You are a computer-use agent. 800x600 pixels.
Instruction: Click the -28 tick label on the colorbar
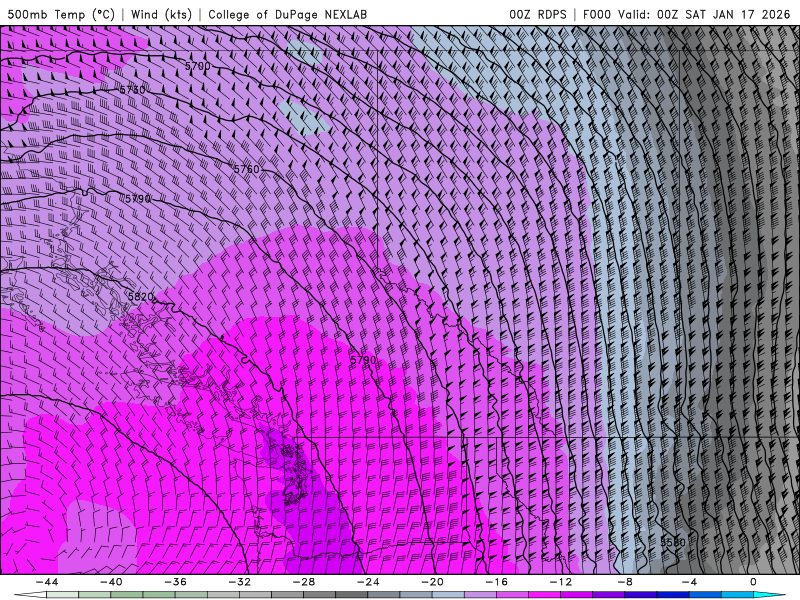tap(304, 582)
